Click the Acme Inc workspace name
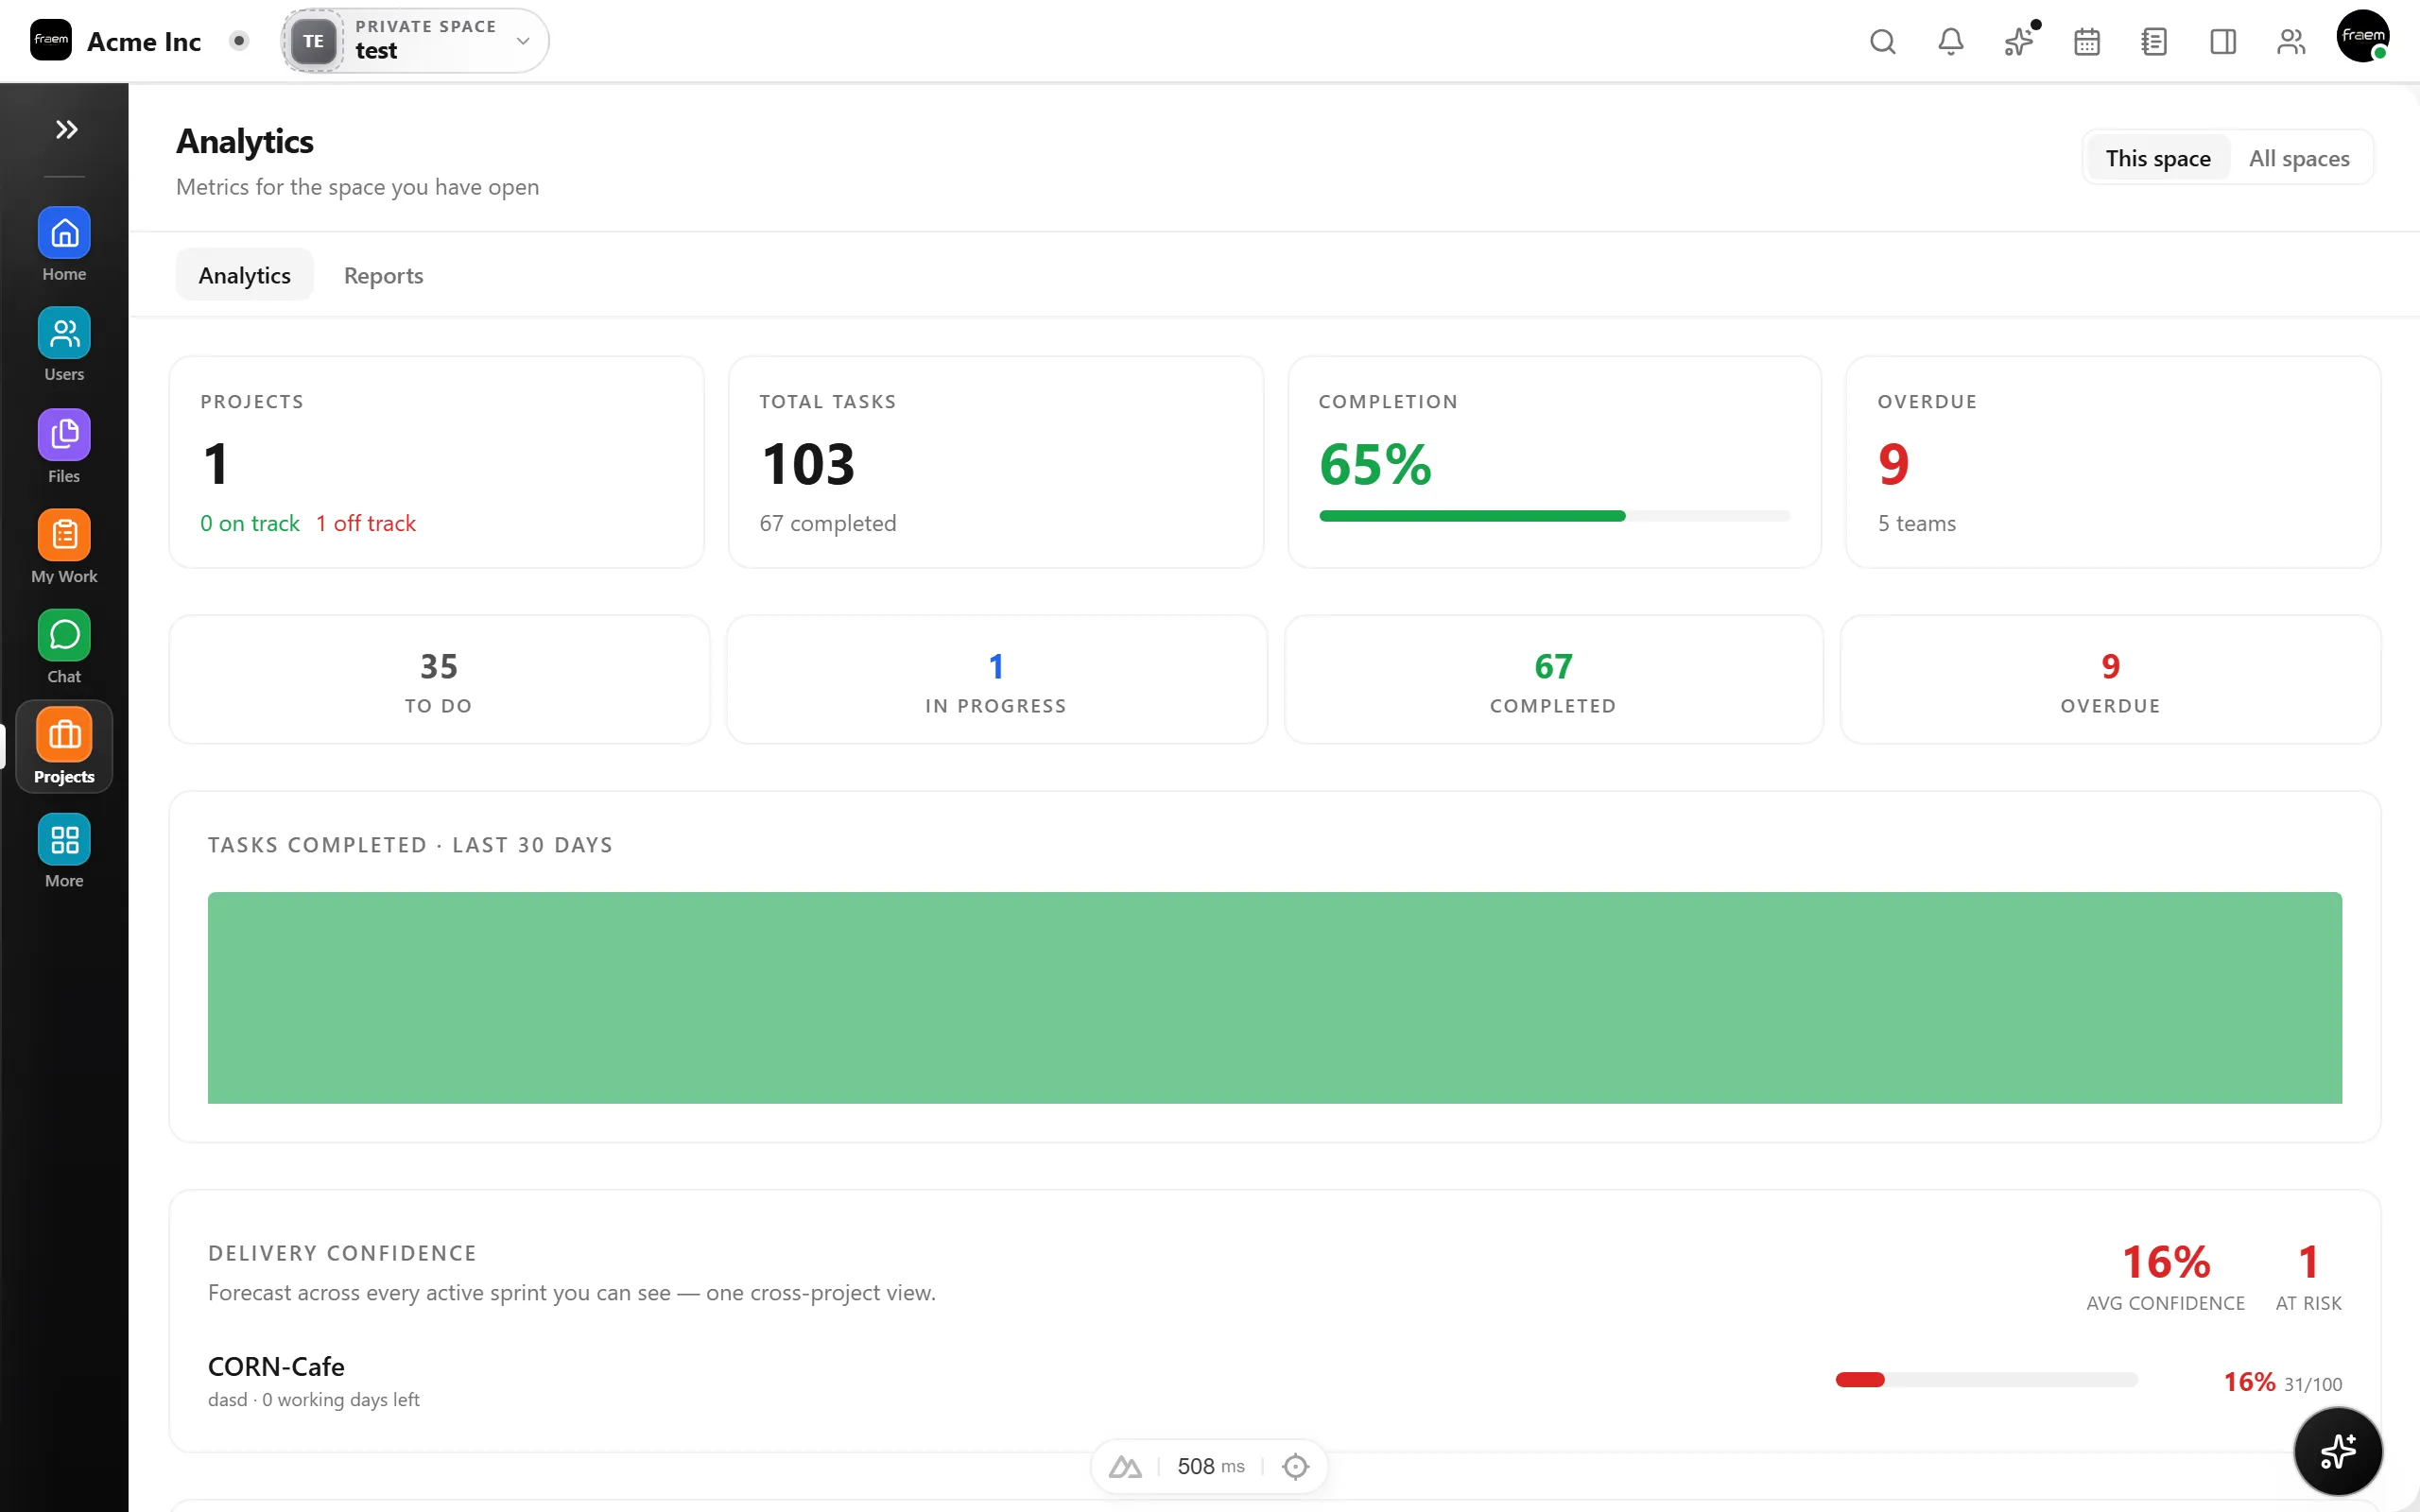 [144, 41]
